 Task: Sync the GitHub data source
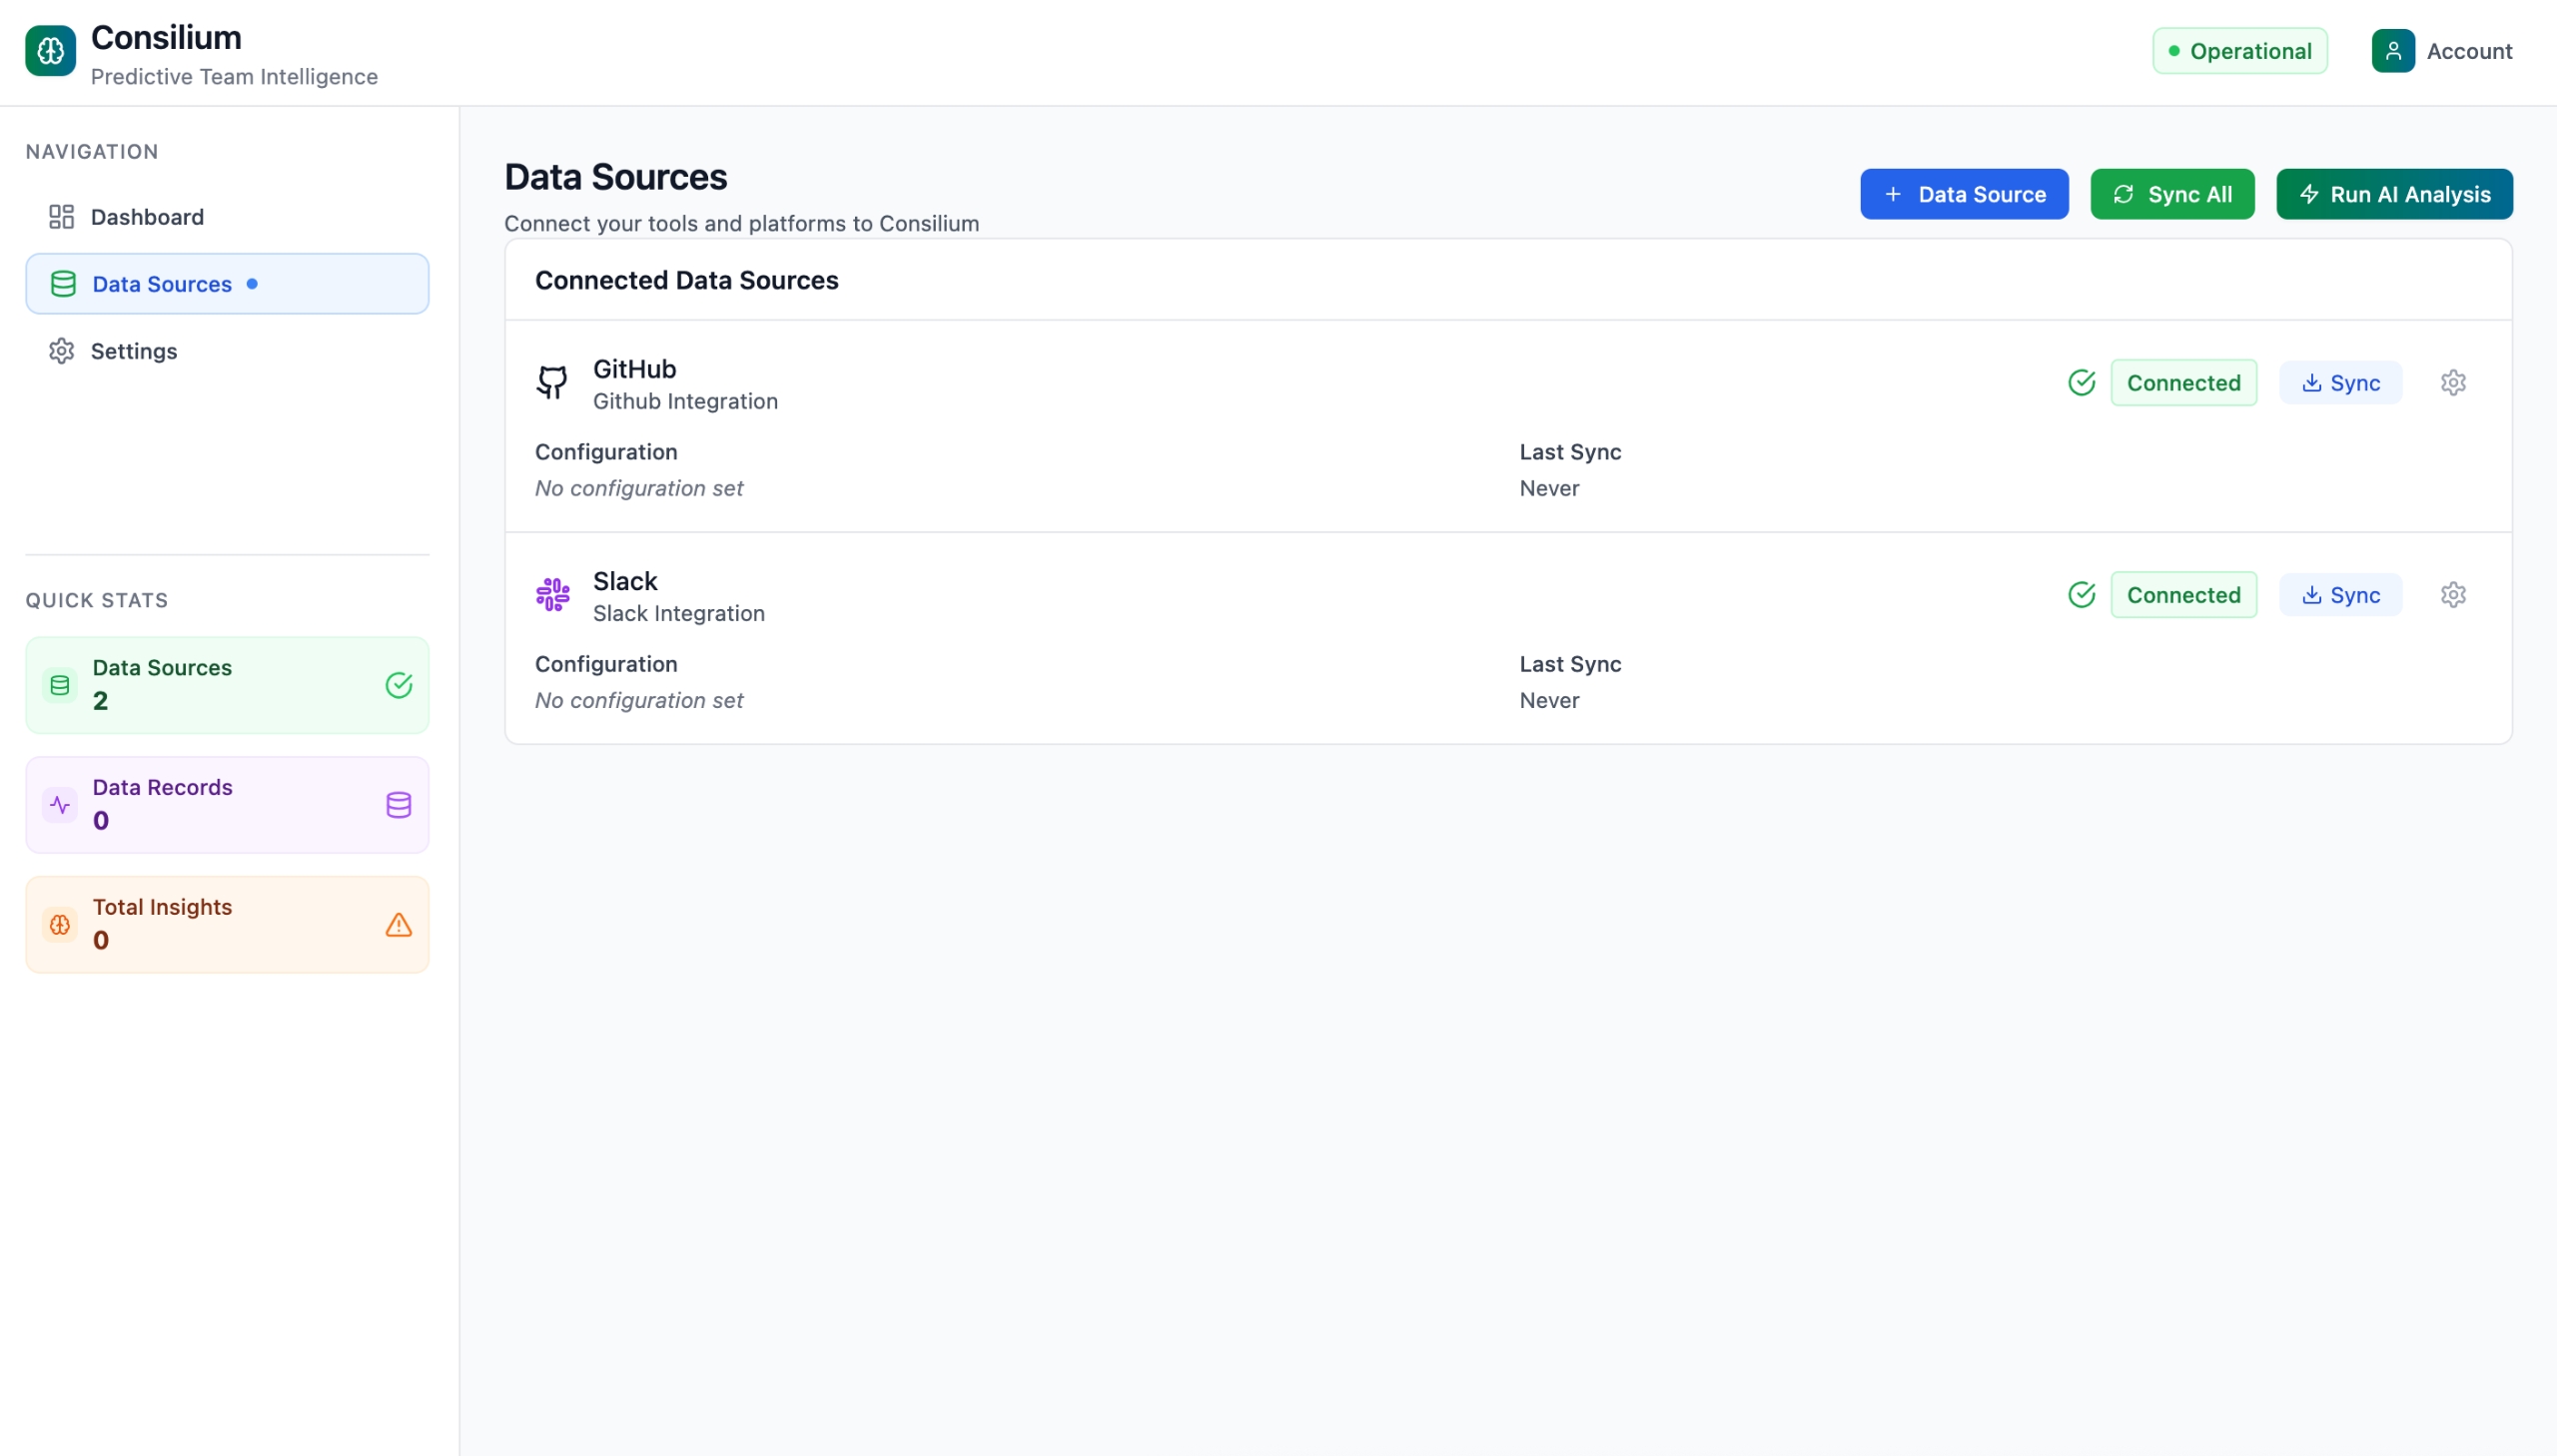pyautogui.click(x=2339, y=383)
